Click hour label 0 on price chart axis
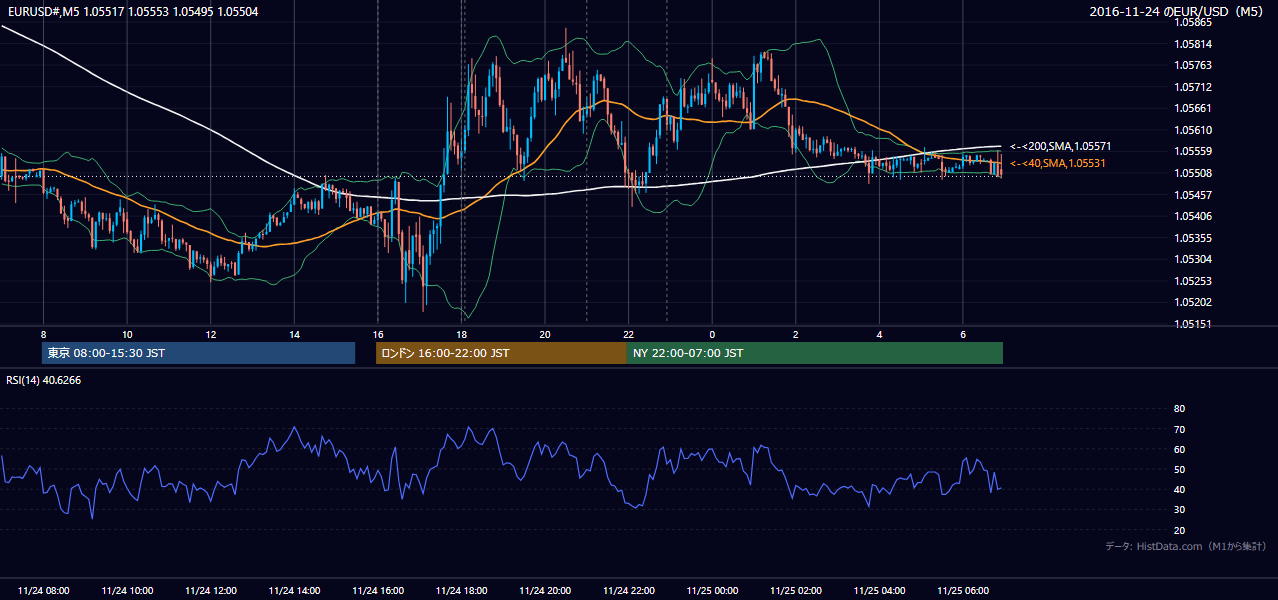The image size is (1278, 600). coord(712,334)
